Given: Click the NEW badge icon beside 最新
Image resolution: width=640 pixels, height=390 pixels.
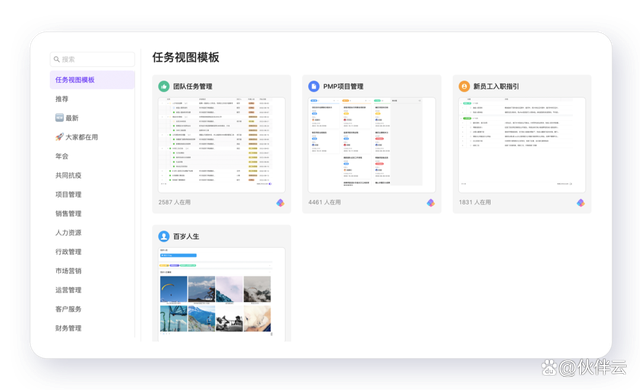Looking at the screenshot, I should [60, 117].
